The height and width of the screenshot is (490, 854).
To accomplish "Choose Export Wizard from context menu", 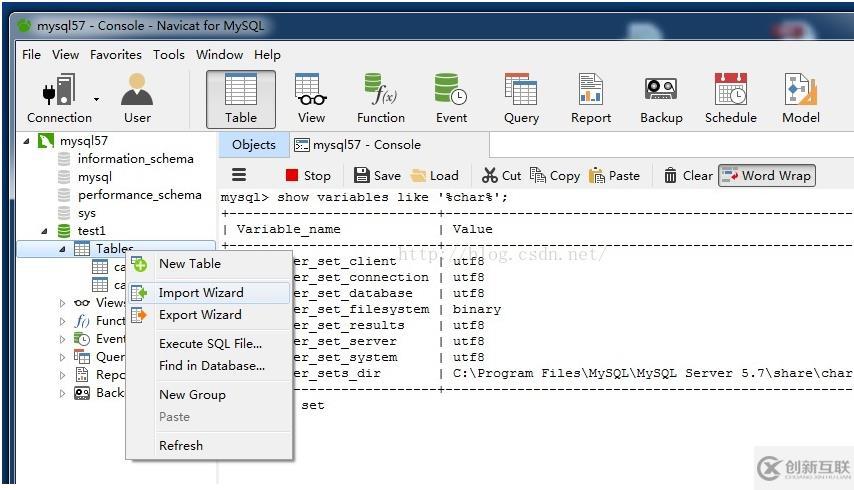I will (210, 315).
